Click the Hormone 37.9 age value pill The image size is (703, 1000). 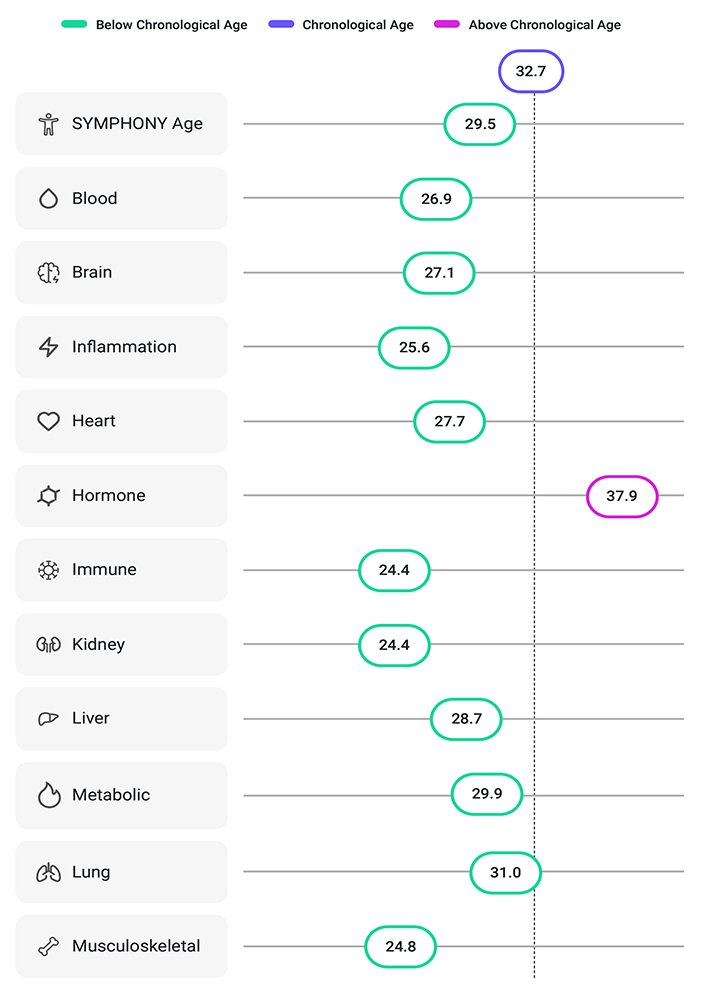(621, 496)
